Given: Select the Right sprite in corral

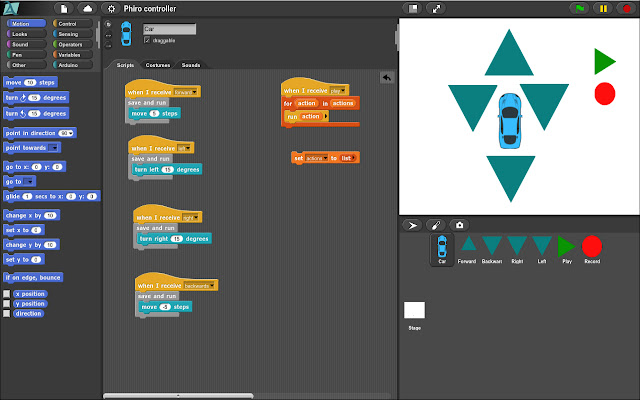Looking at the screenshot, I should 517,249.
